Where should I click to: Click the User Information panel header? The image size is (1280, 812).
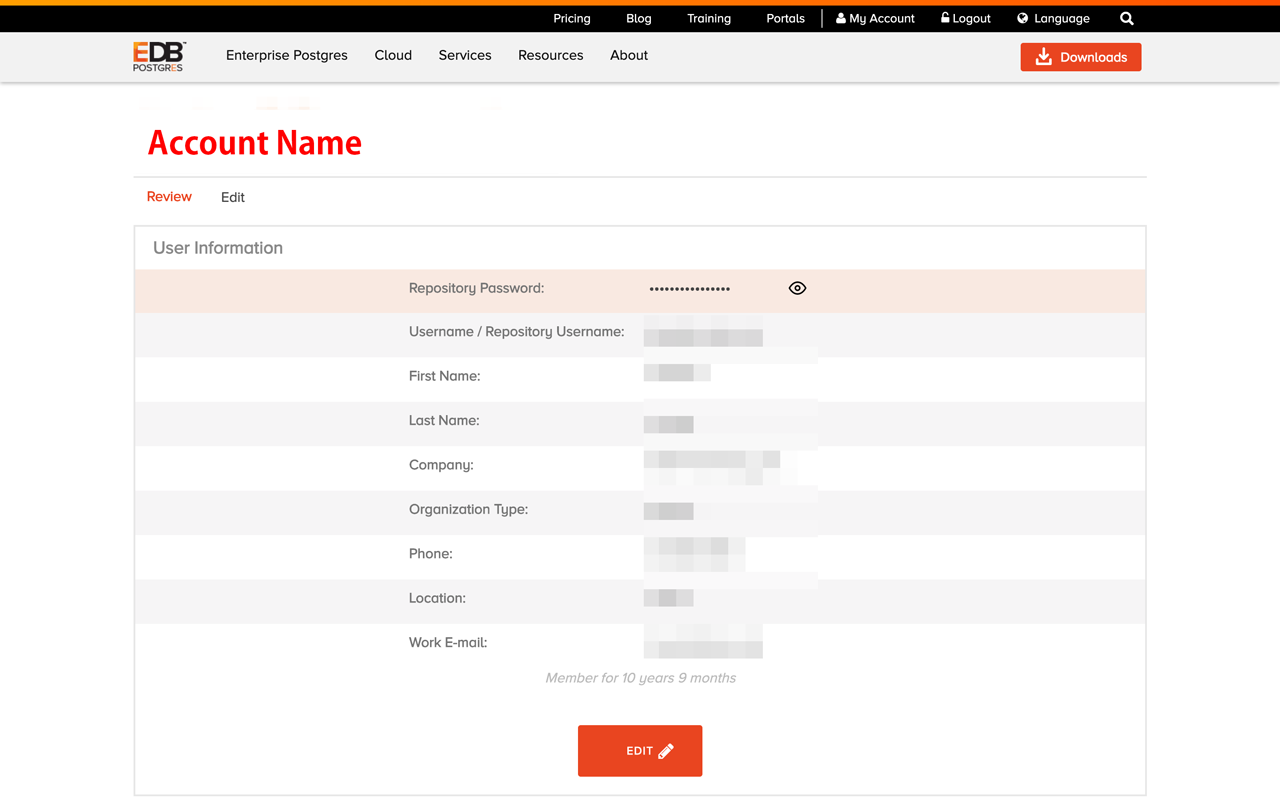[640, 248]
